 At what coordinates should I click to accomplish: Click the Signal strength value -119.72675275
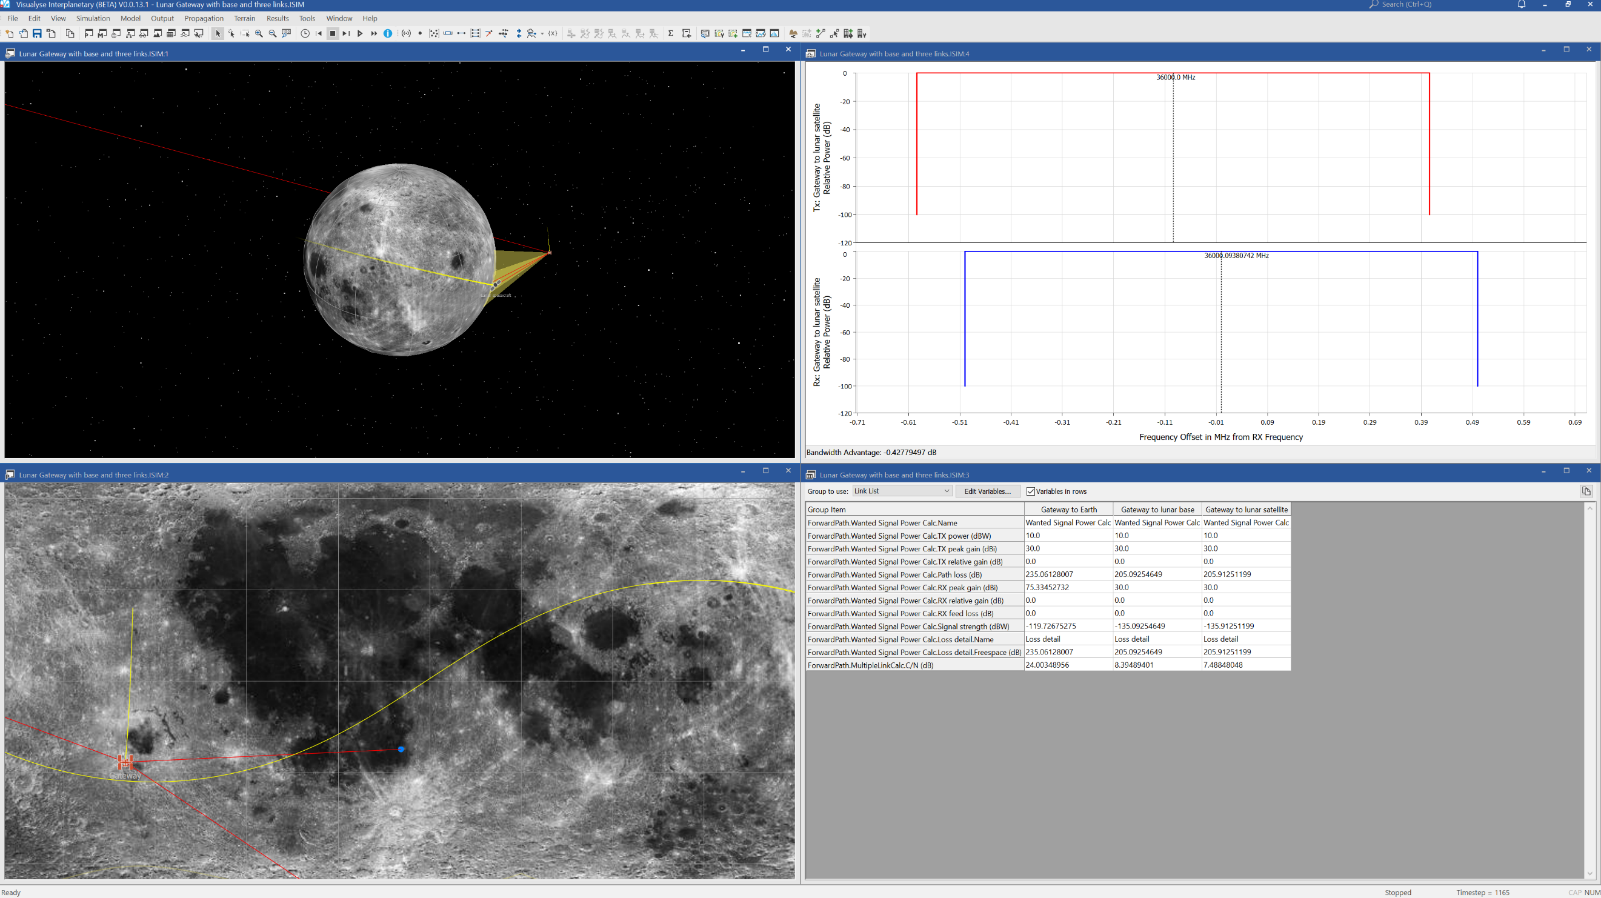[x=1068, y=626]
